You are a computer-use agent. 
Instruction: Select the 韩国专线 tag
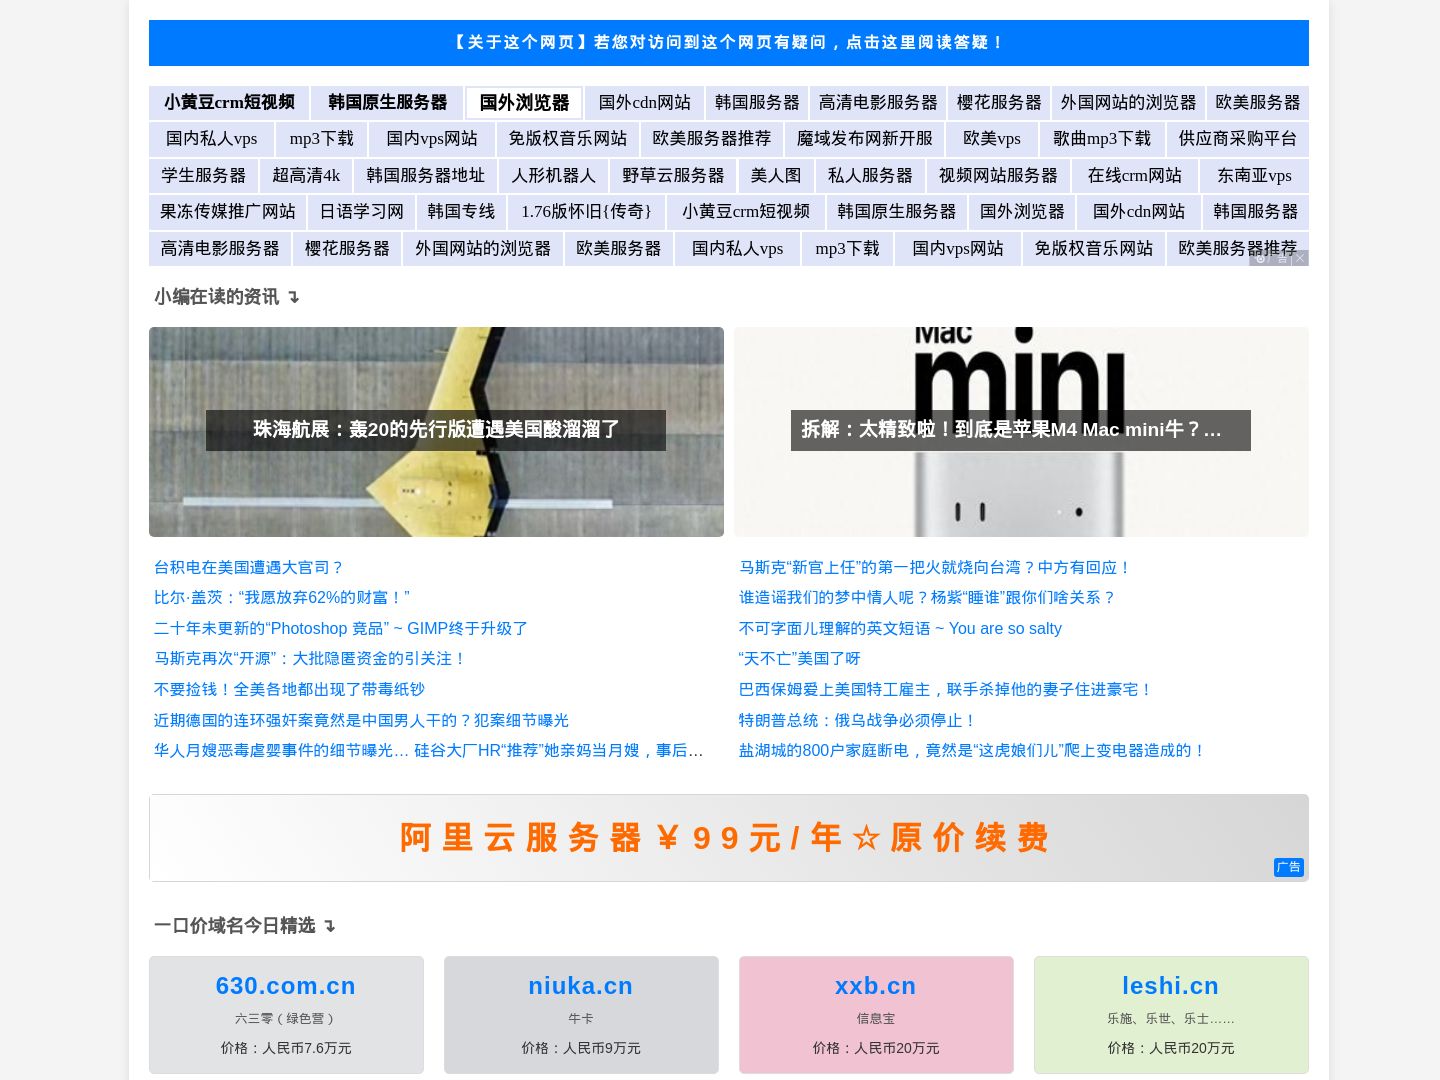coord(461,212)
